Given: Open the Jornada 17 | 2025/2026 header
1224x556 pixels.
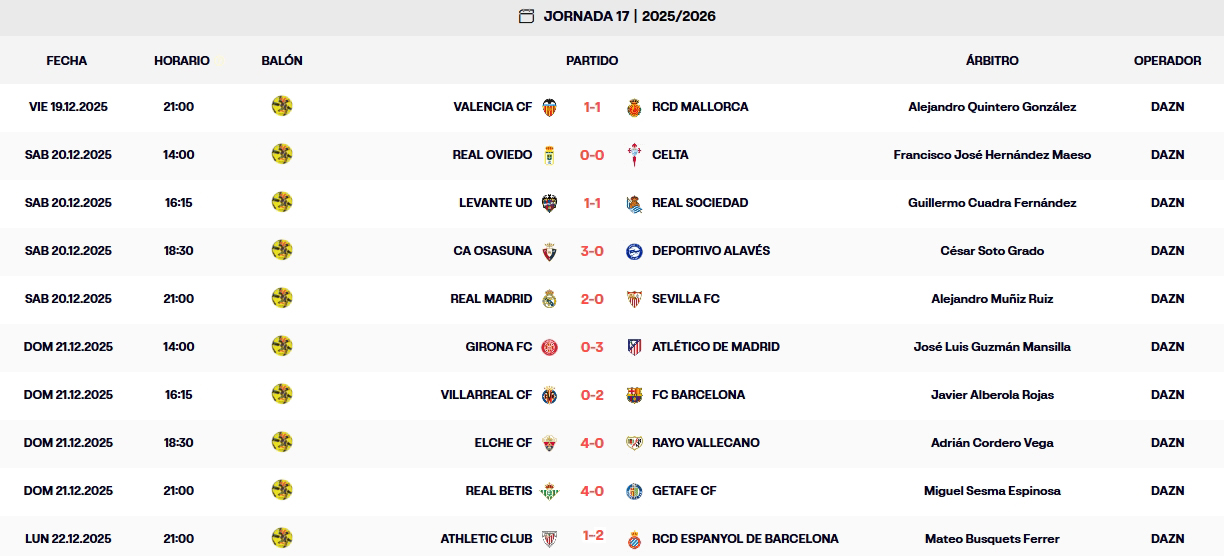Looking at the screenshot, I should click(x=629, y=16).
